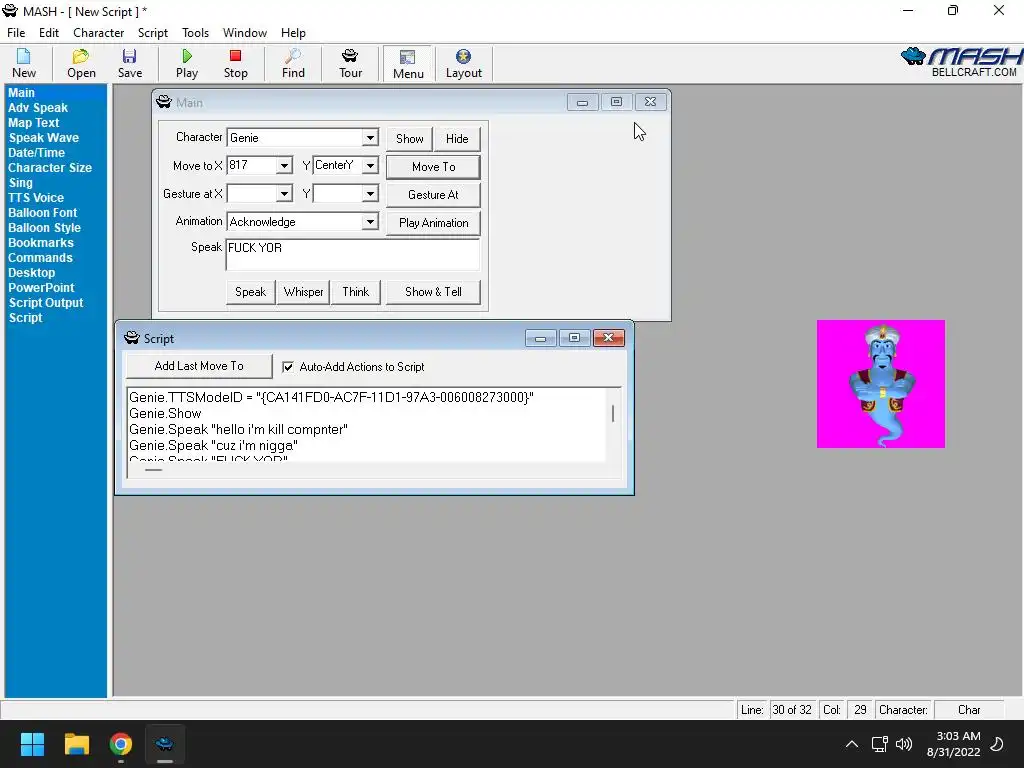Open volume control in system tray

[904, 744]
